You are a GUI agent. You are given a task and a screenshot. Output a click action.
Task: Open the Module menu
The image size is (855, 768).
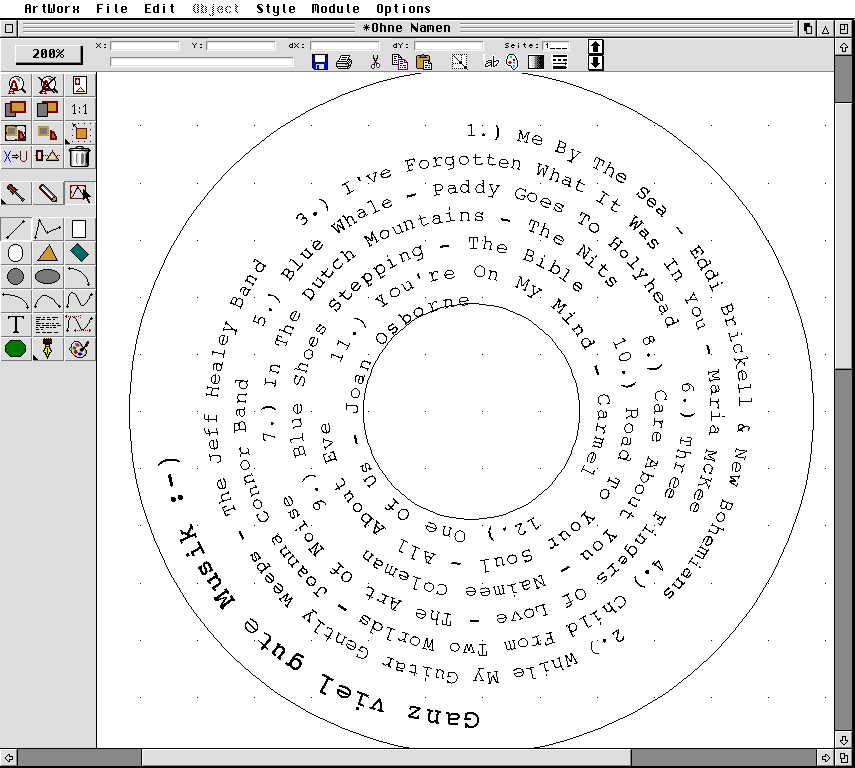(x=335, y=9)
